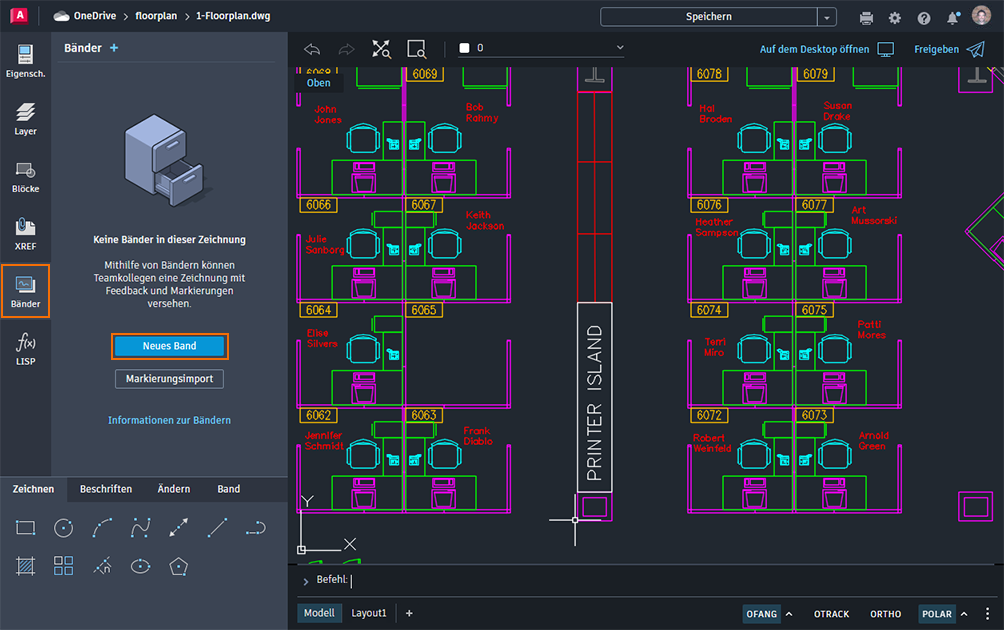Viewport: 1004px width, 630px height.
Task: Open the layer selection dropdown
Action: 541,48
